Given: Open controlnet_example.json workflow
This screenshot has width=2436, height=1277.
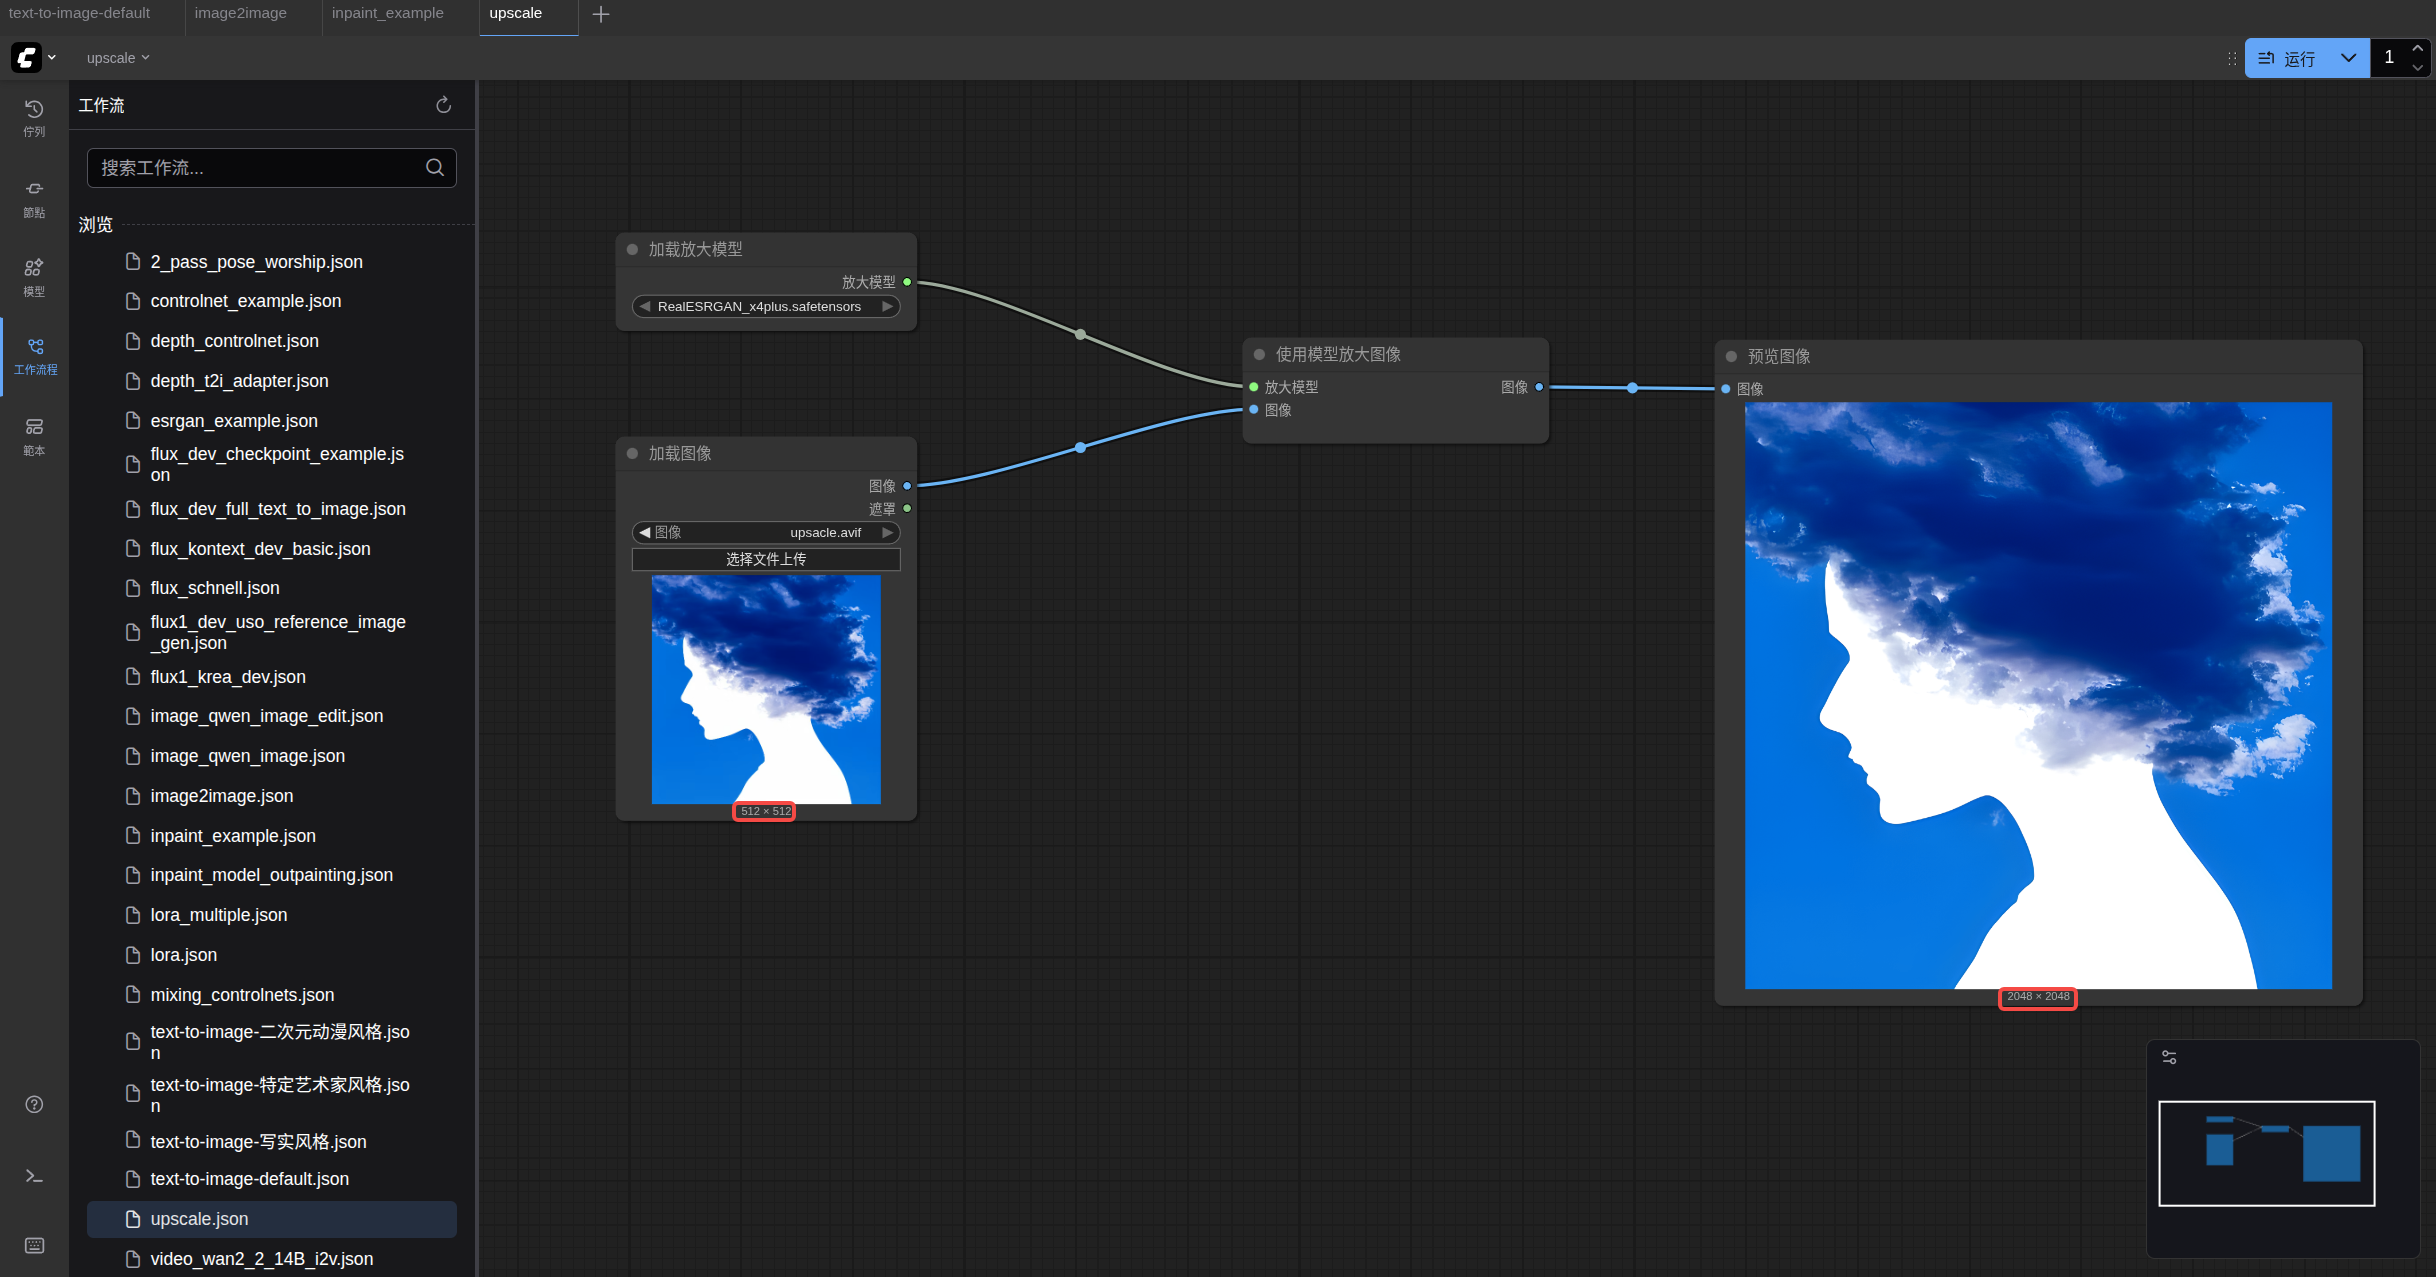Looking at the screenshot, I should 272,301.
